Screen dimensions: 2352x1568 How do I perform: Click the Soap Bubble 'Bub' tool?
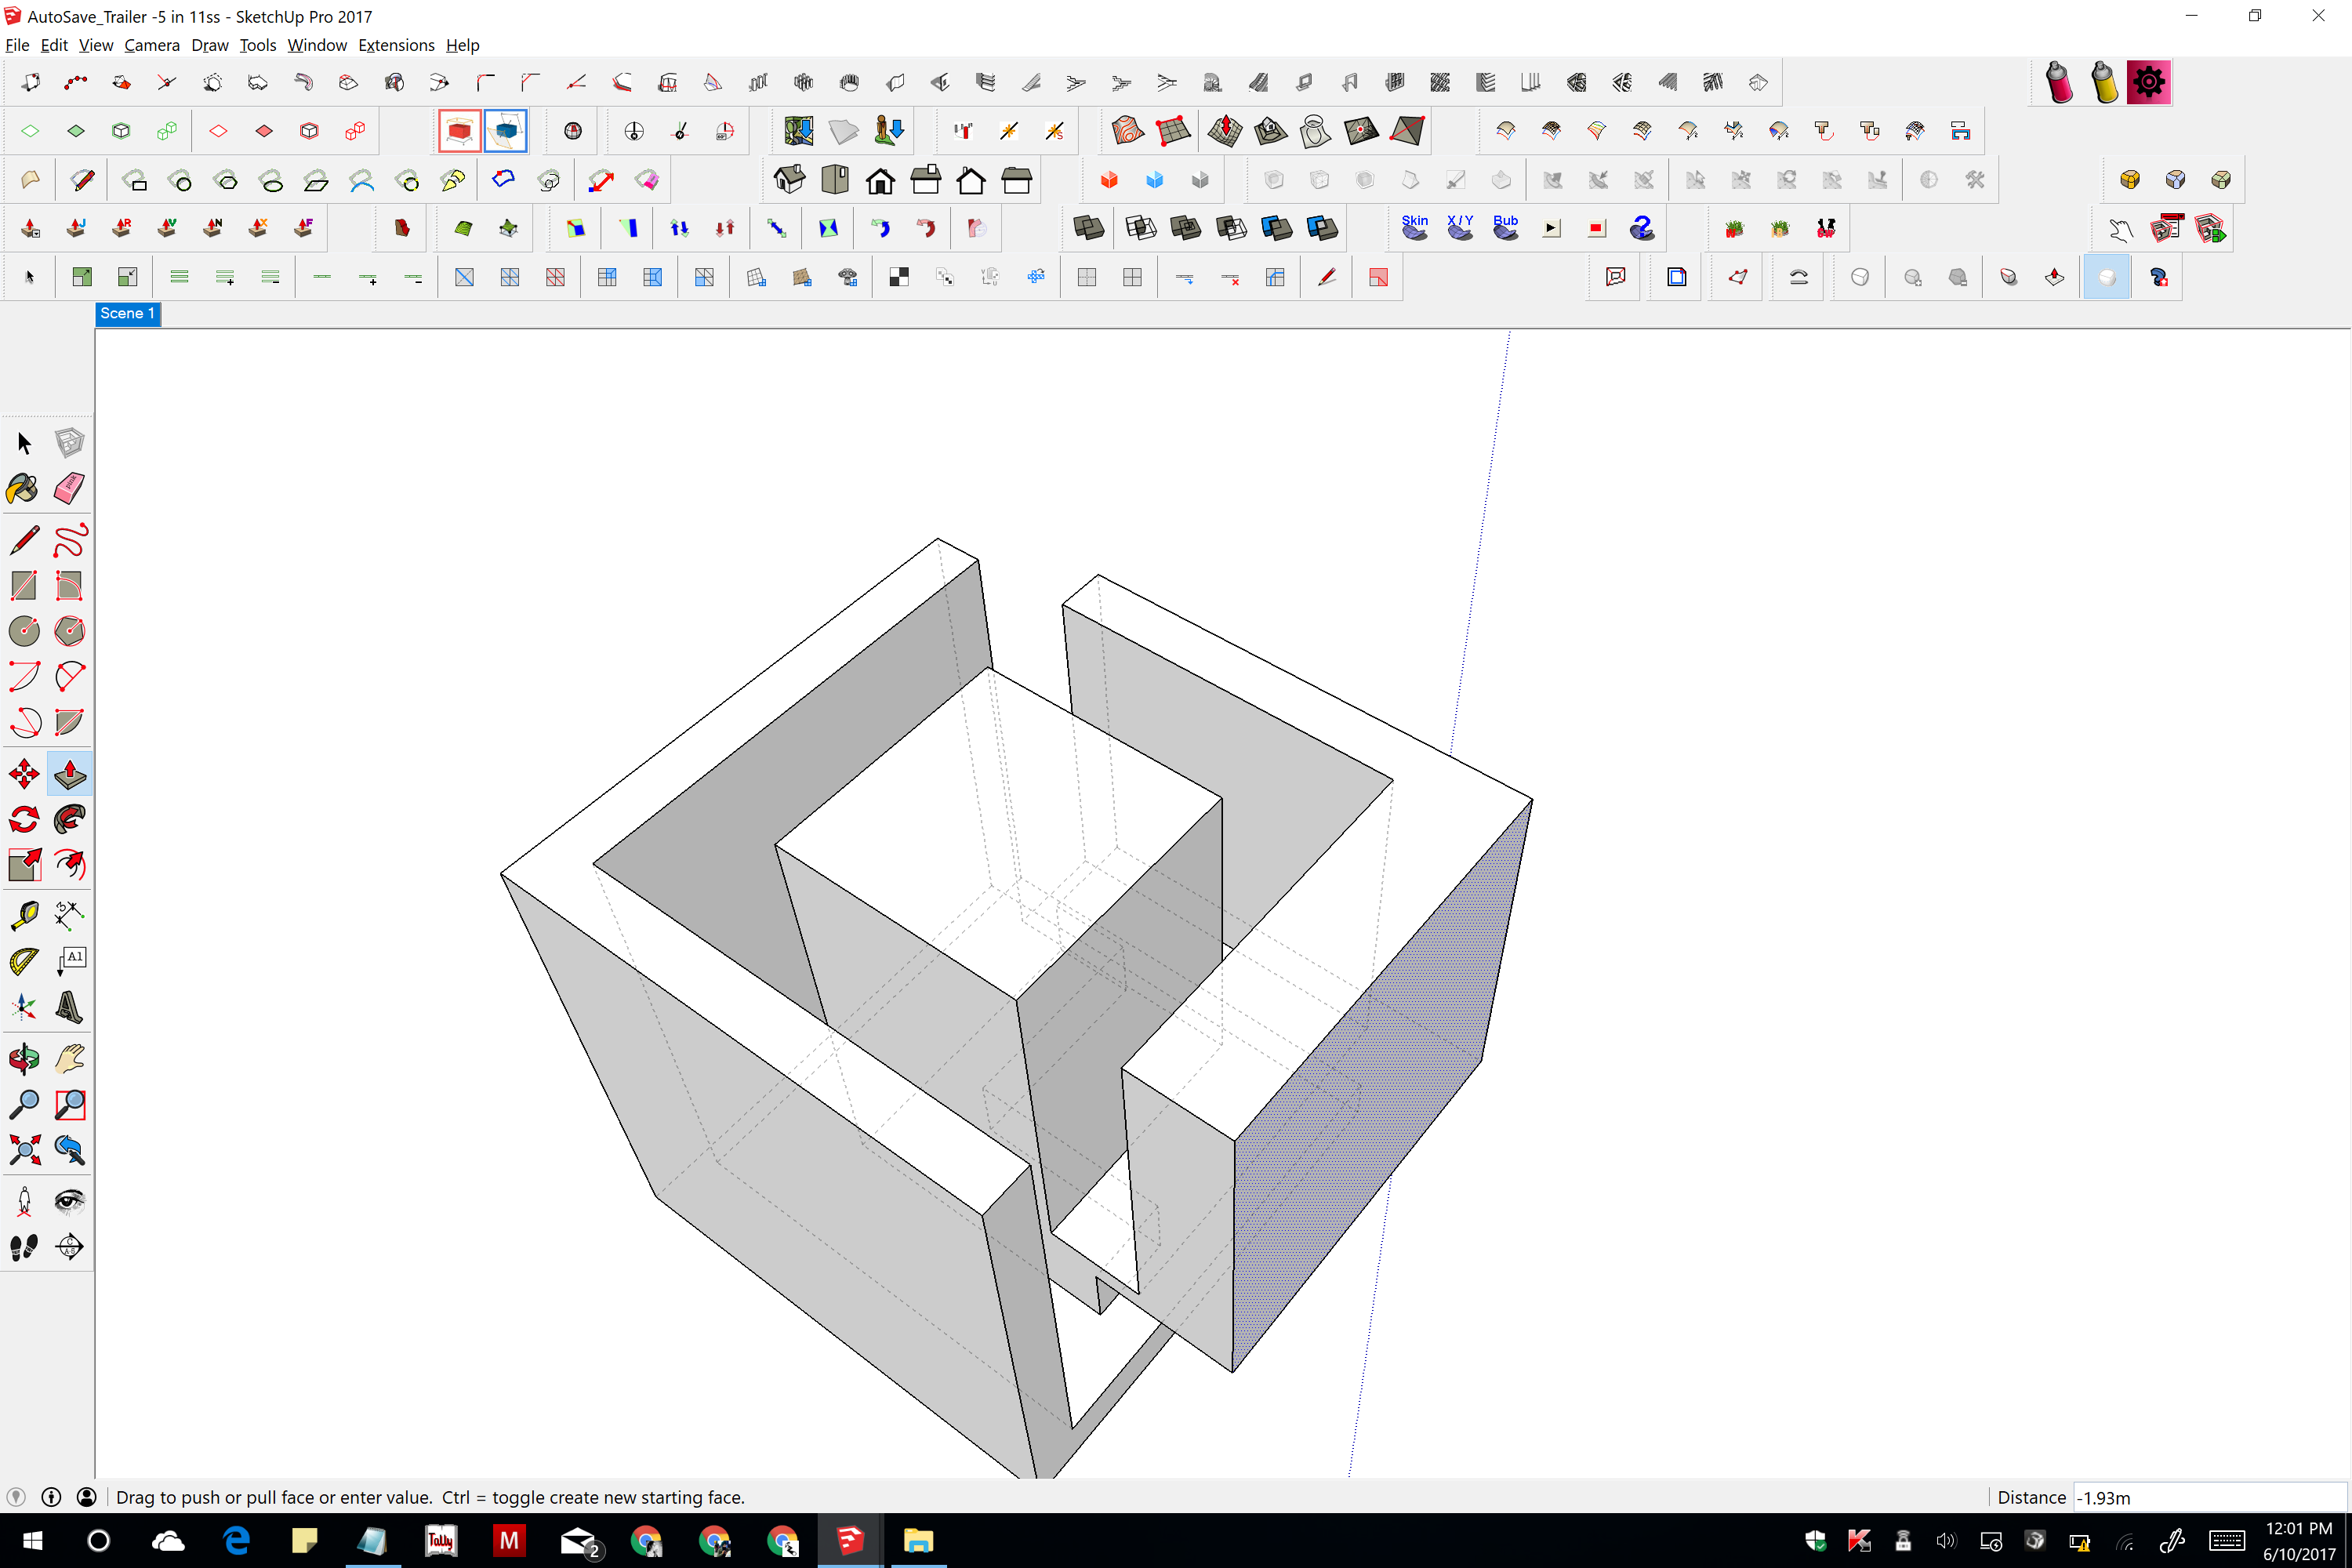pos(1505,228)
